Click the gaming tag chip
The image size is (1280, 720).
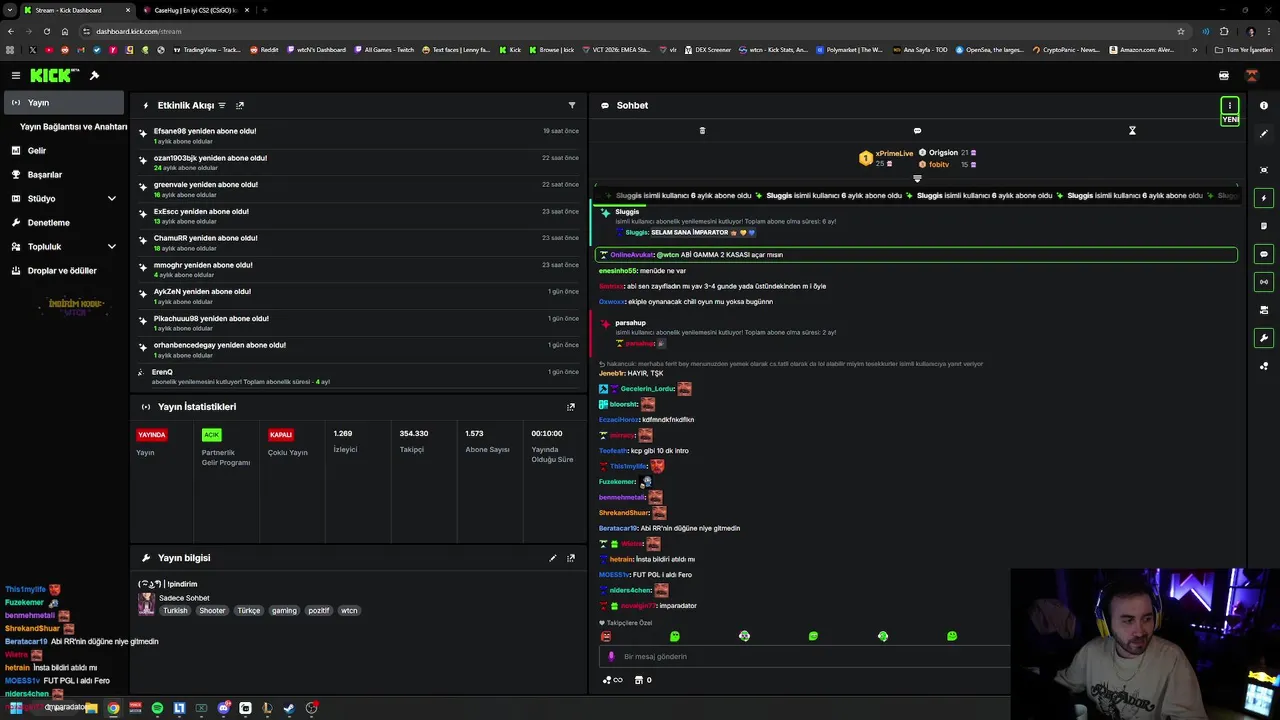(x=284, y=610)
